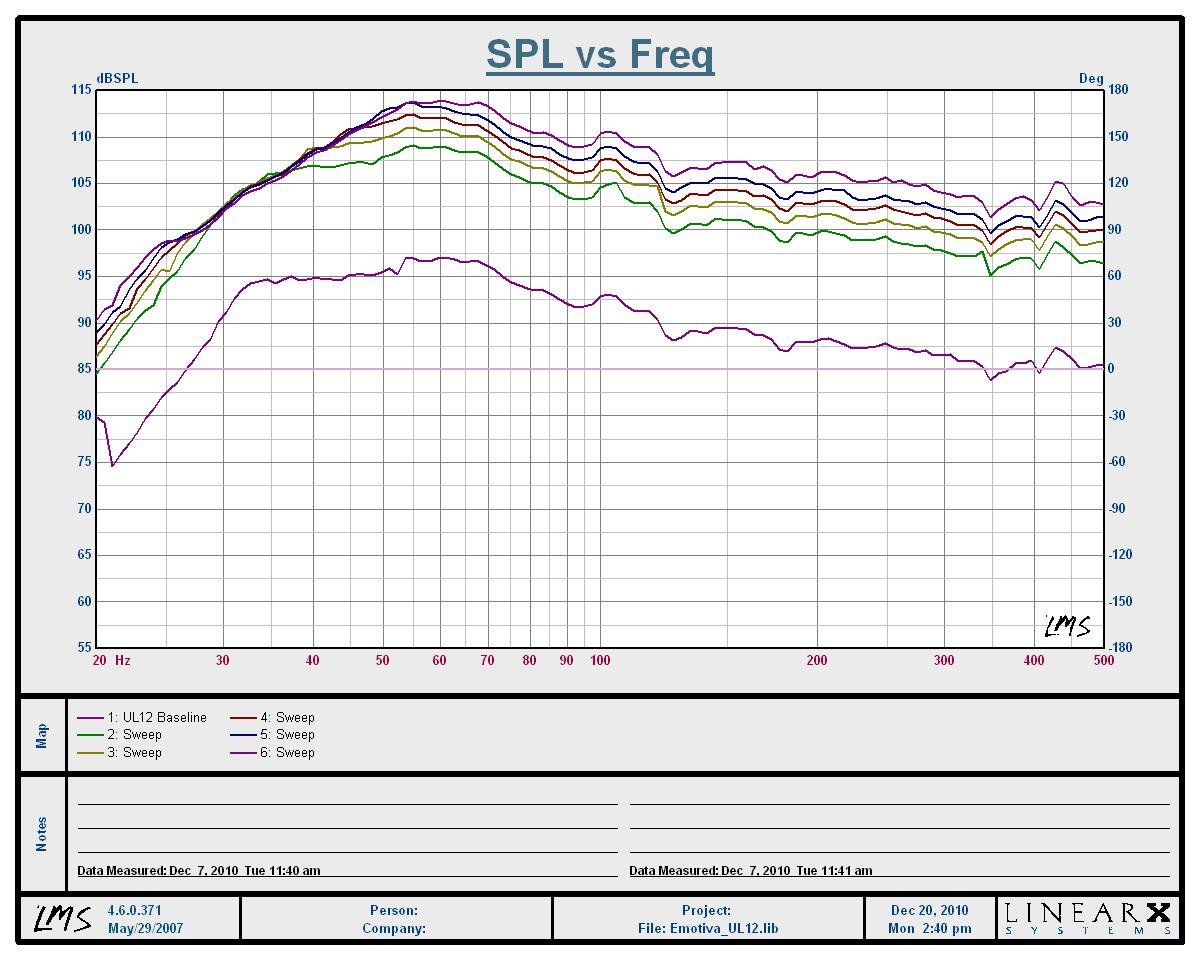Click the 'Person:' field in the footer
The height and width of the screenshot is (960, 1200).
tap(395, 911)
